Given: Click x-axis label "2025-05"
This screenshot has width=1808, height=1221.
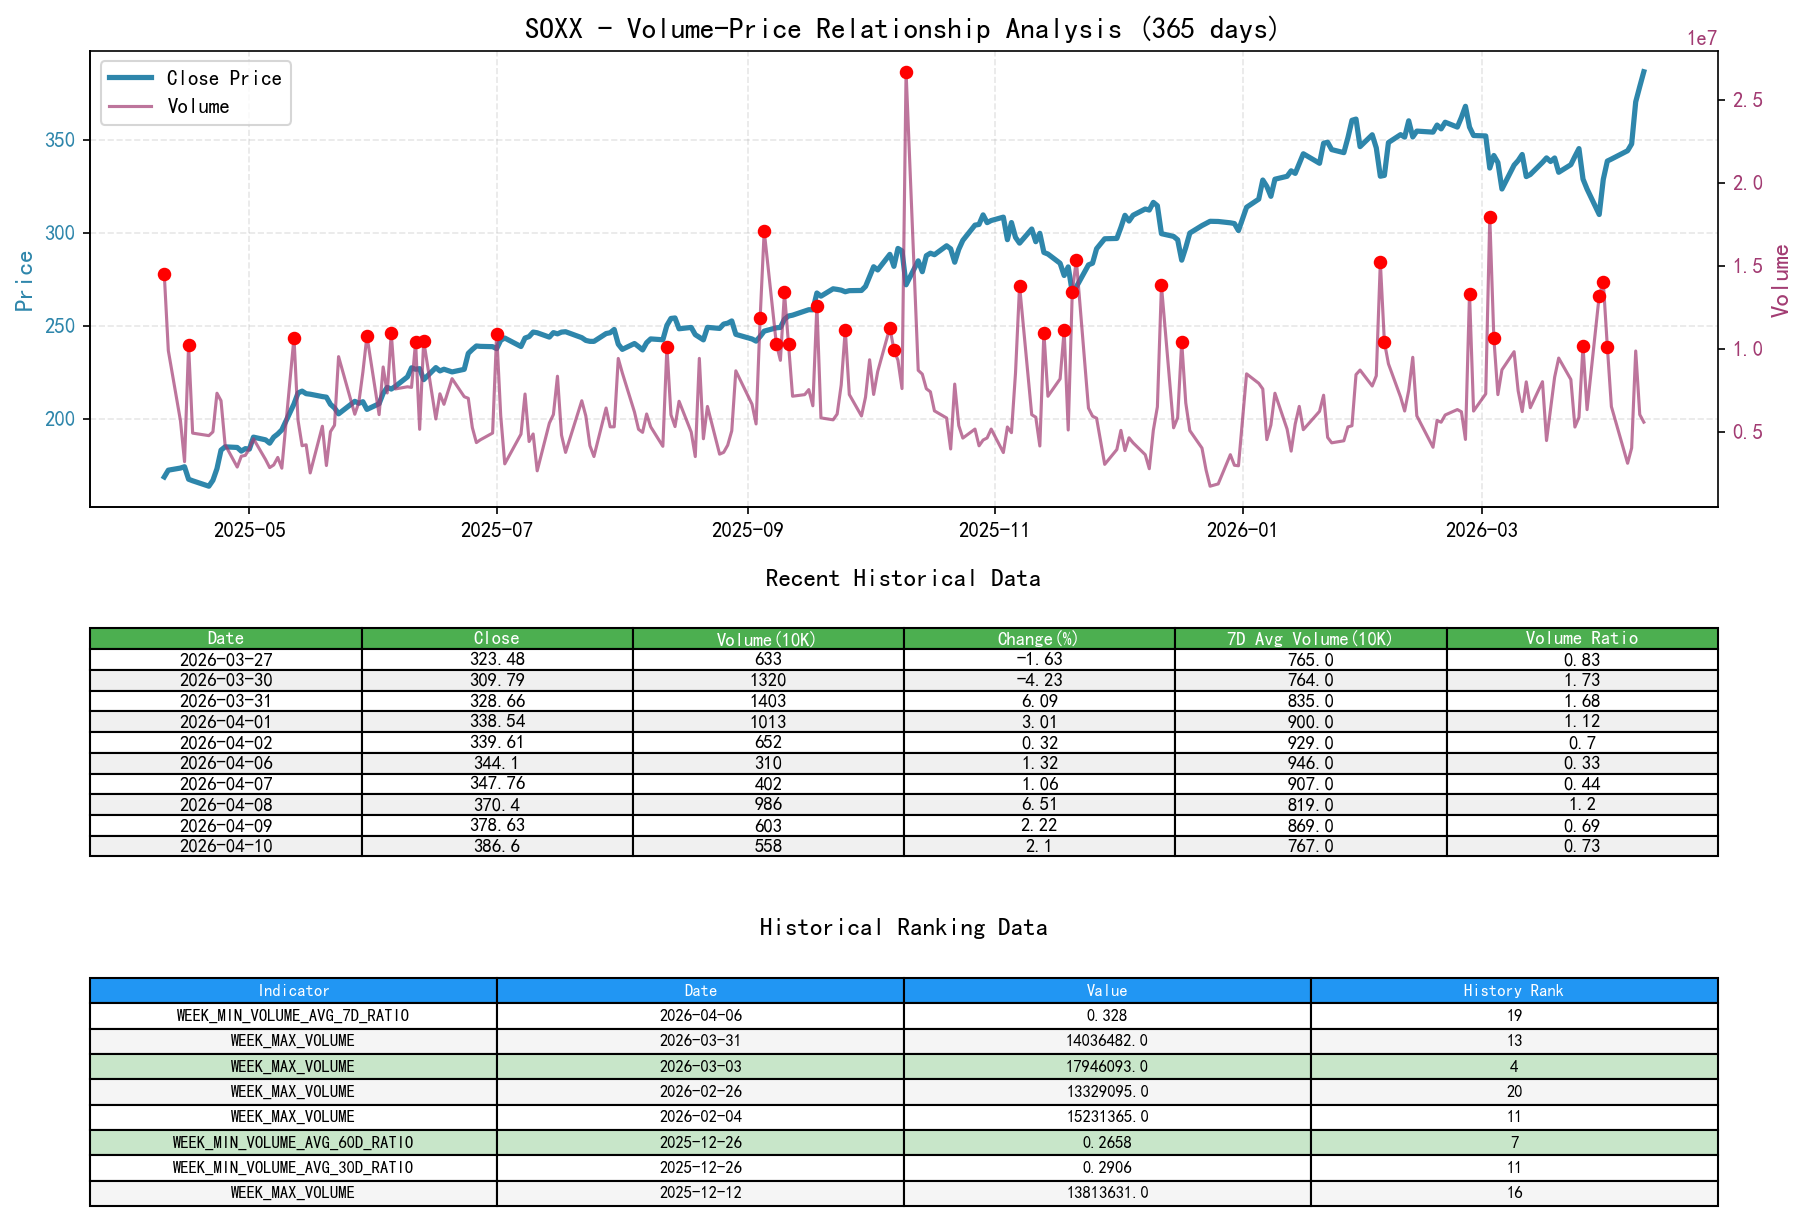Looking at the screenshot, I should 249,530.
